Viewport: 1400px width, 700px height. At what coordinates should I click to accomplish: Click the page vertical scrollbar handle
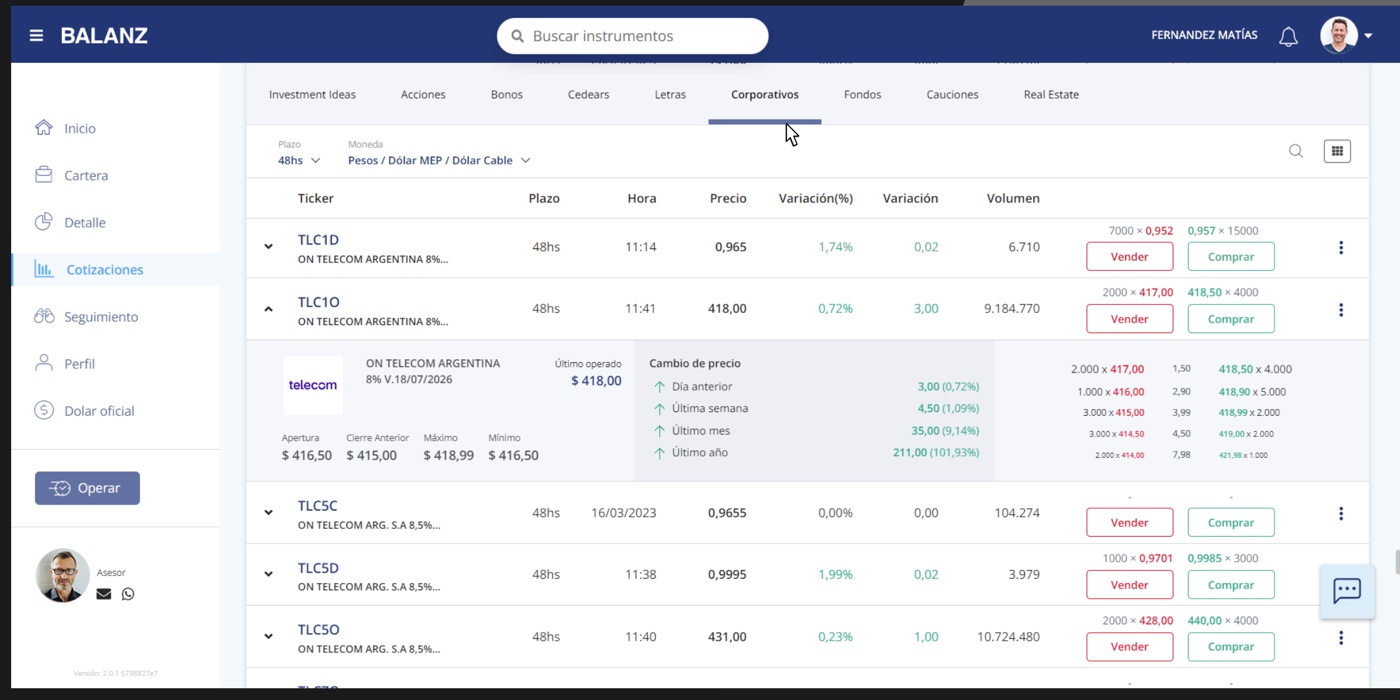(1396, 562)
